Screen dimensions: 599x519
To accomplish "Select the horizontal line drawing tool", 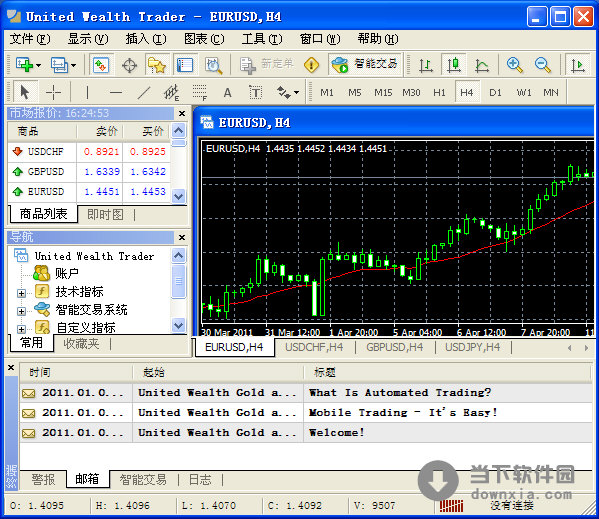I will tap(115, 92).
